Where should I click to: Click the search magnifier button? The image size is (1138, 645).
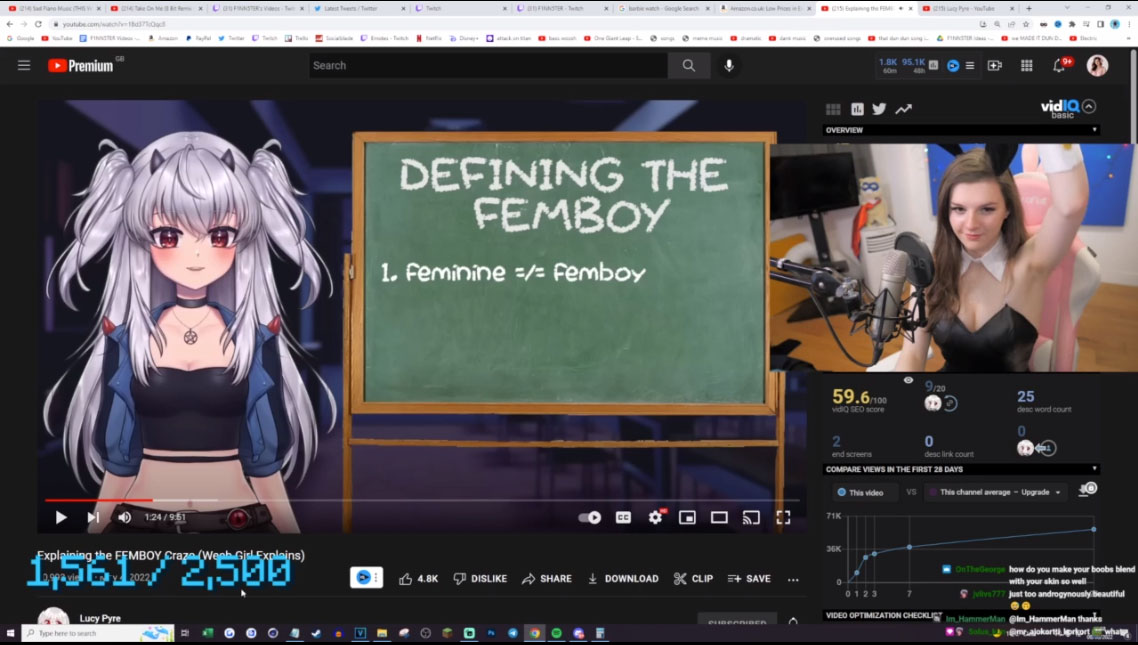point(688,65)
